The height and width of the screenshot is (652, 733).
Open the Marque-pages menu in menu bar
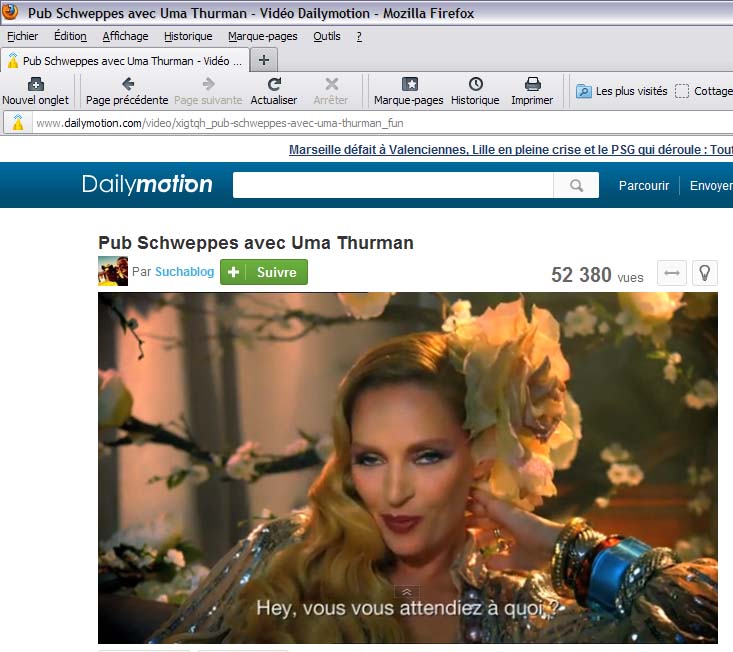tap(262, 36)
